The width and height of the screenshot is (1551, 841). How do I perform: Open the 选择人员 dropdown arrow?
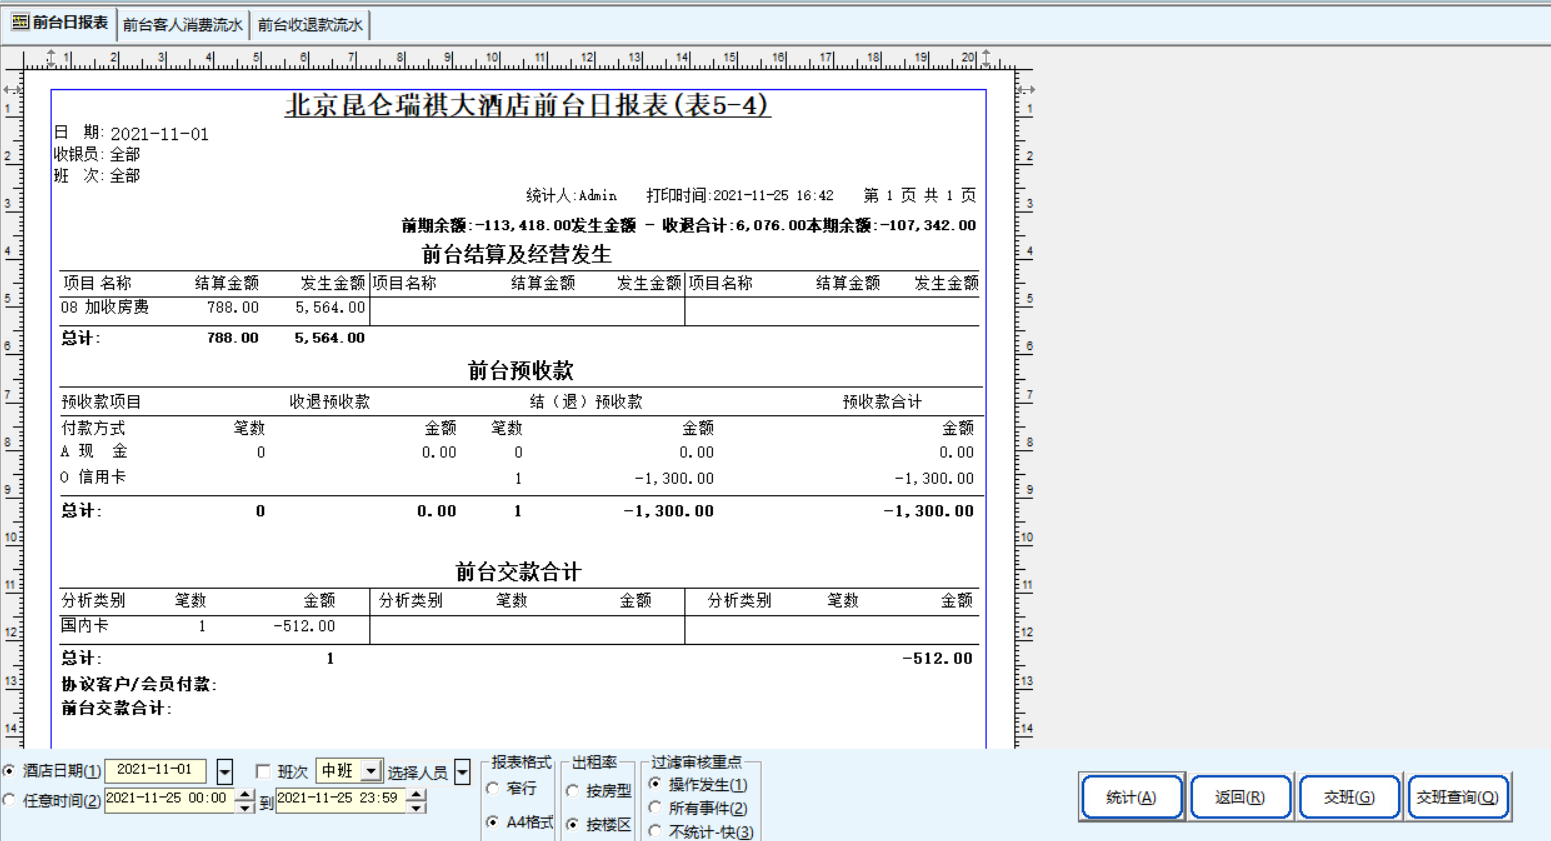tap(462, 772)
